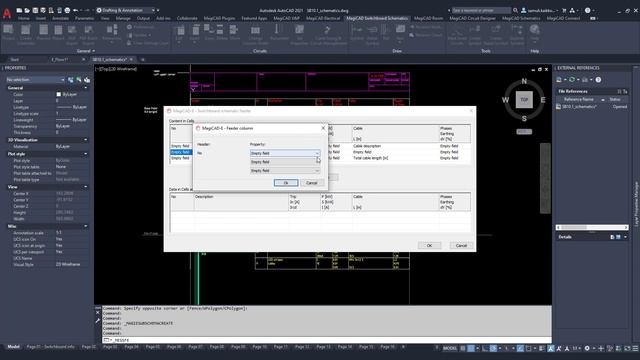640x360 pixels.
Task: Click the search keyword input field
Action: 481,10
